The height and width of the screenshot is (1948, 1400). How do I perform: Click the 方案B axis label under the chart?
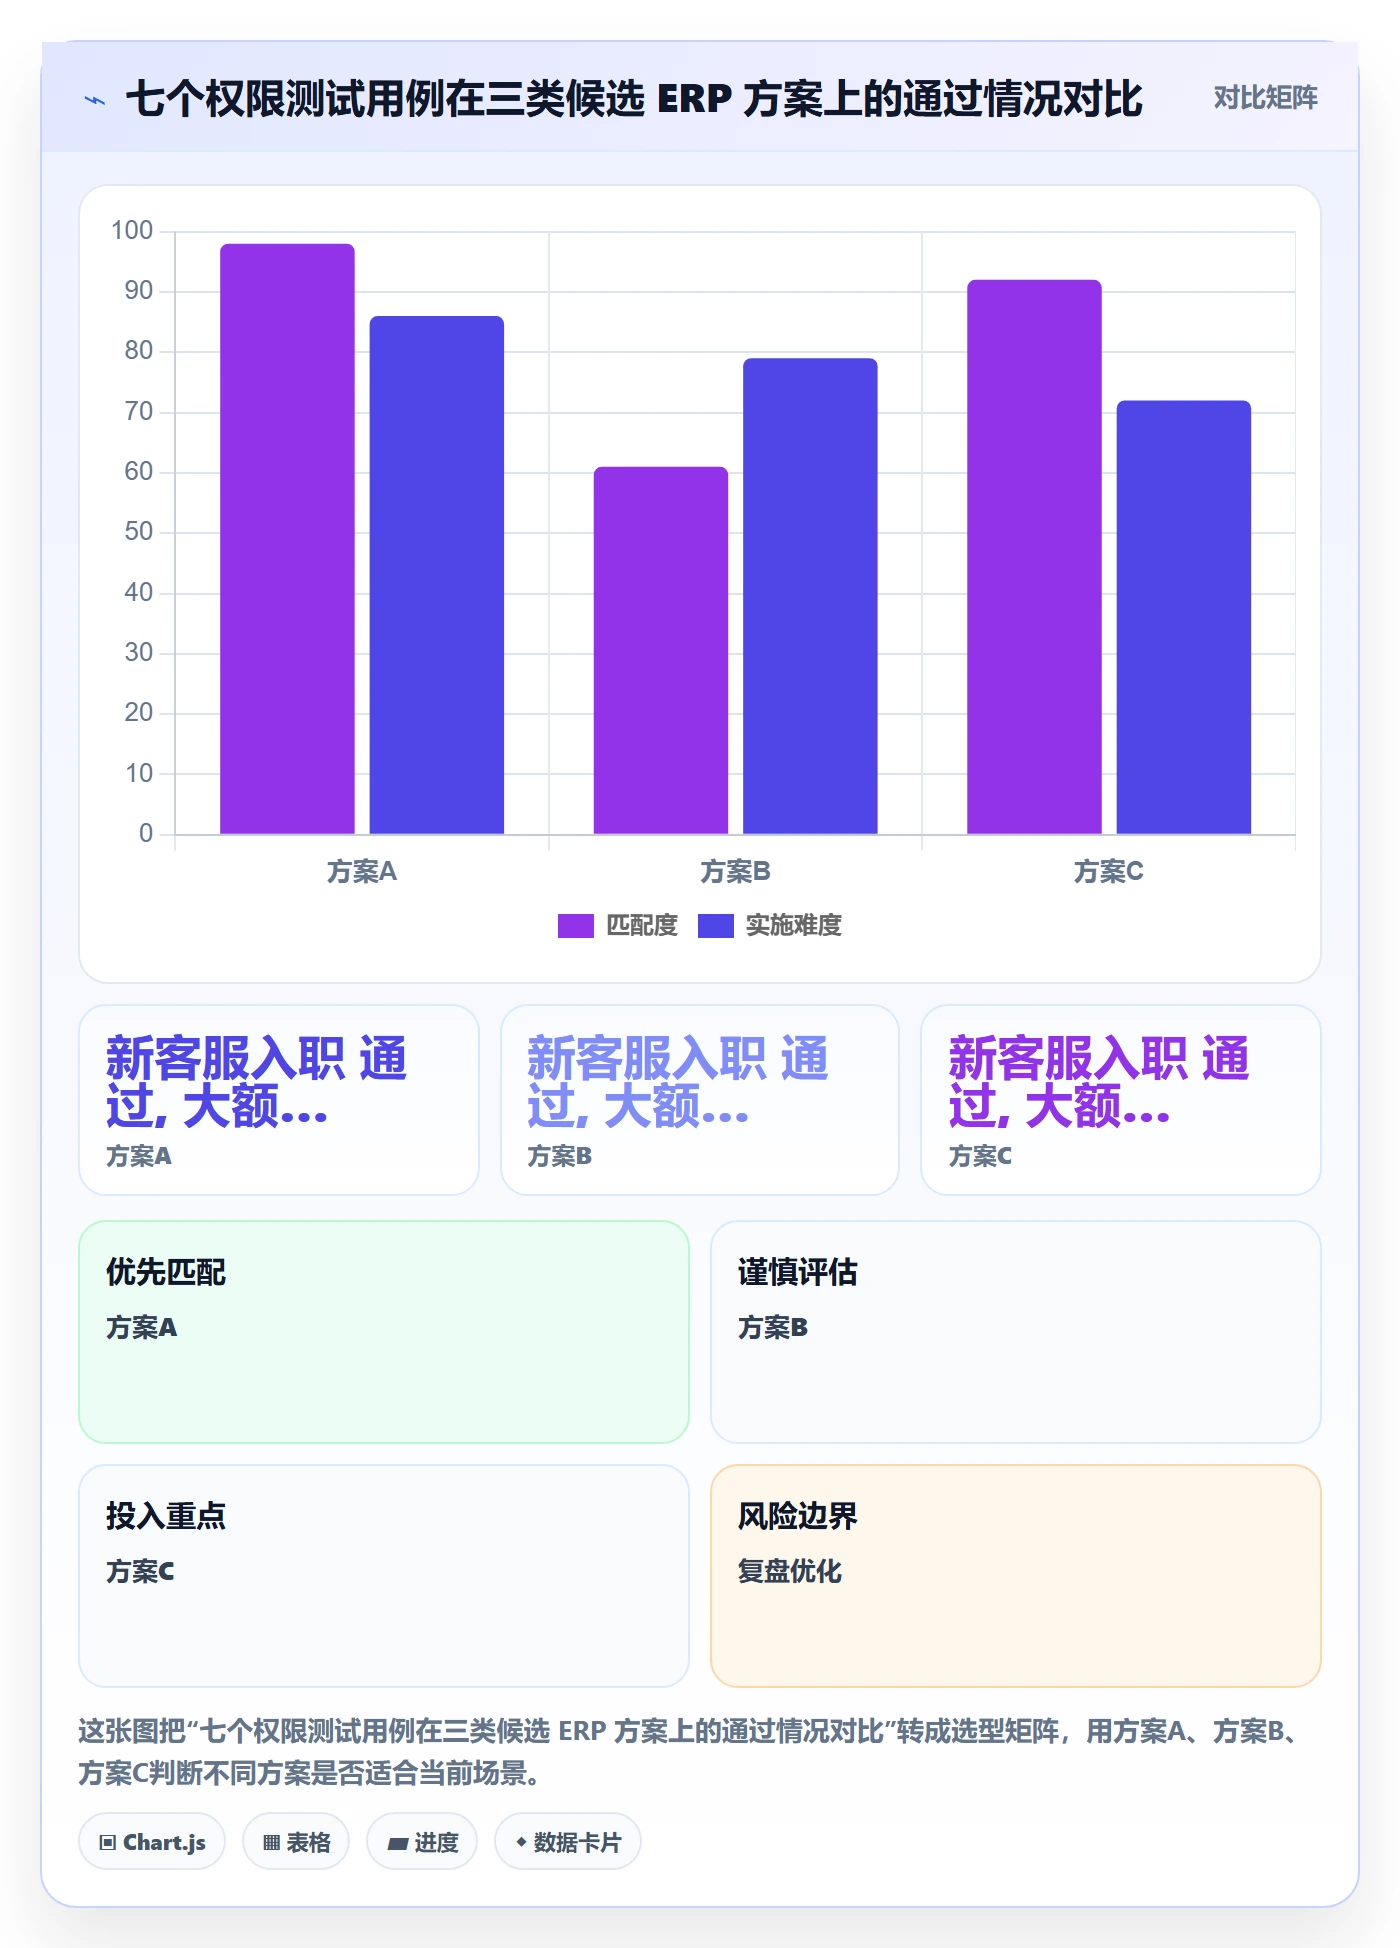pyautogui.click(x=735, y=872)
